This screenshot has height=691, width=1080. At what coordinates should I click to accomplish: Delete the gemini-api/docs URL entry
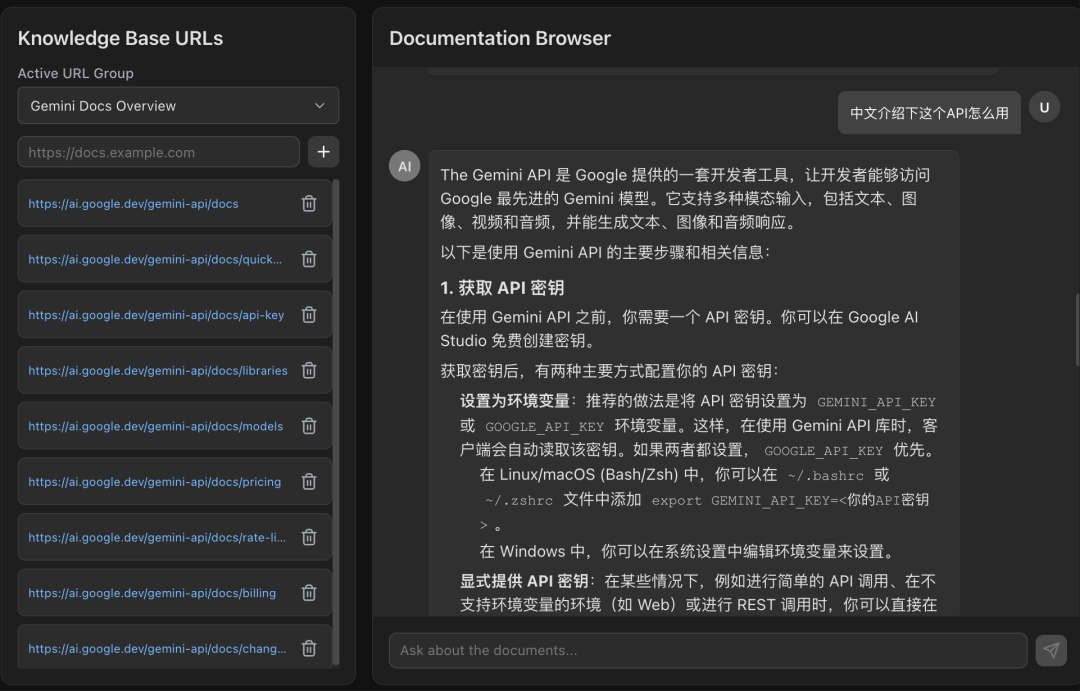(309, 204)
